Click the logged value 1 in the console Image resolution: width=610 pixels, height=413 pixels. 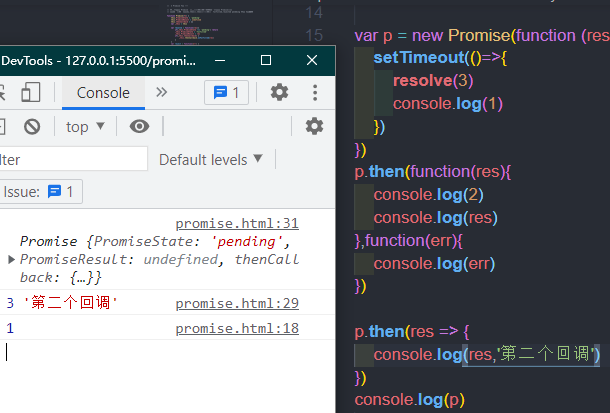(10, 329)
